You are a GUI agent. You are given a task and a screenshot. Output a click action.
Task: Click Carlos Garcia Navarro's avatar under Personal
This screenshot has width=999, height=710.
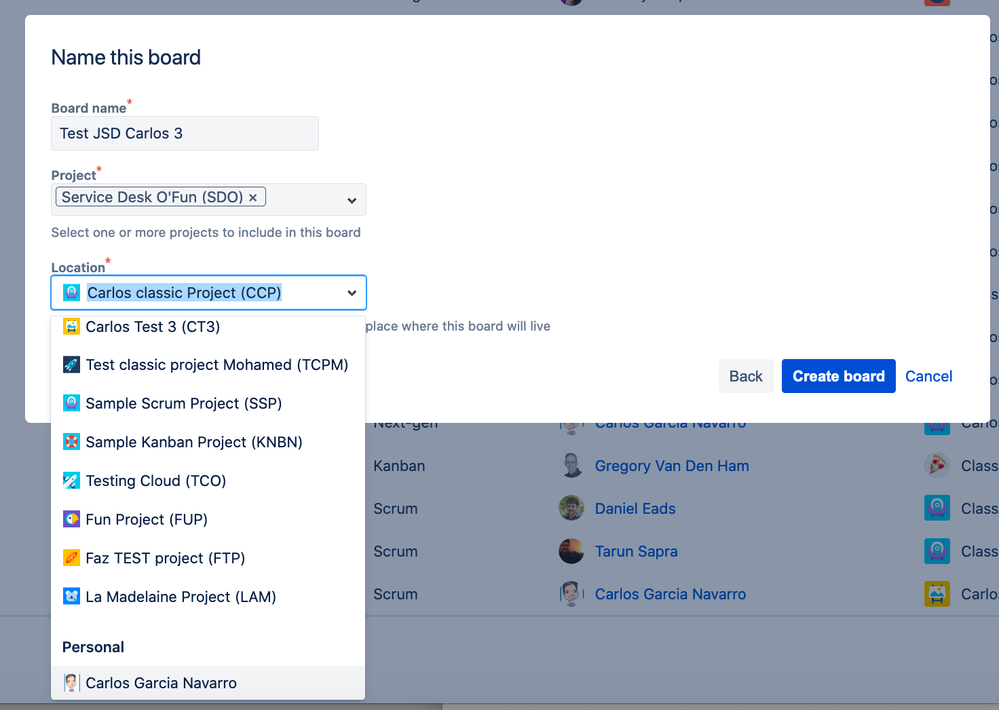click(x=71, y=682)
